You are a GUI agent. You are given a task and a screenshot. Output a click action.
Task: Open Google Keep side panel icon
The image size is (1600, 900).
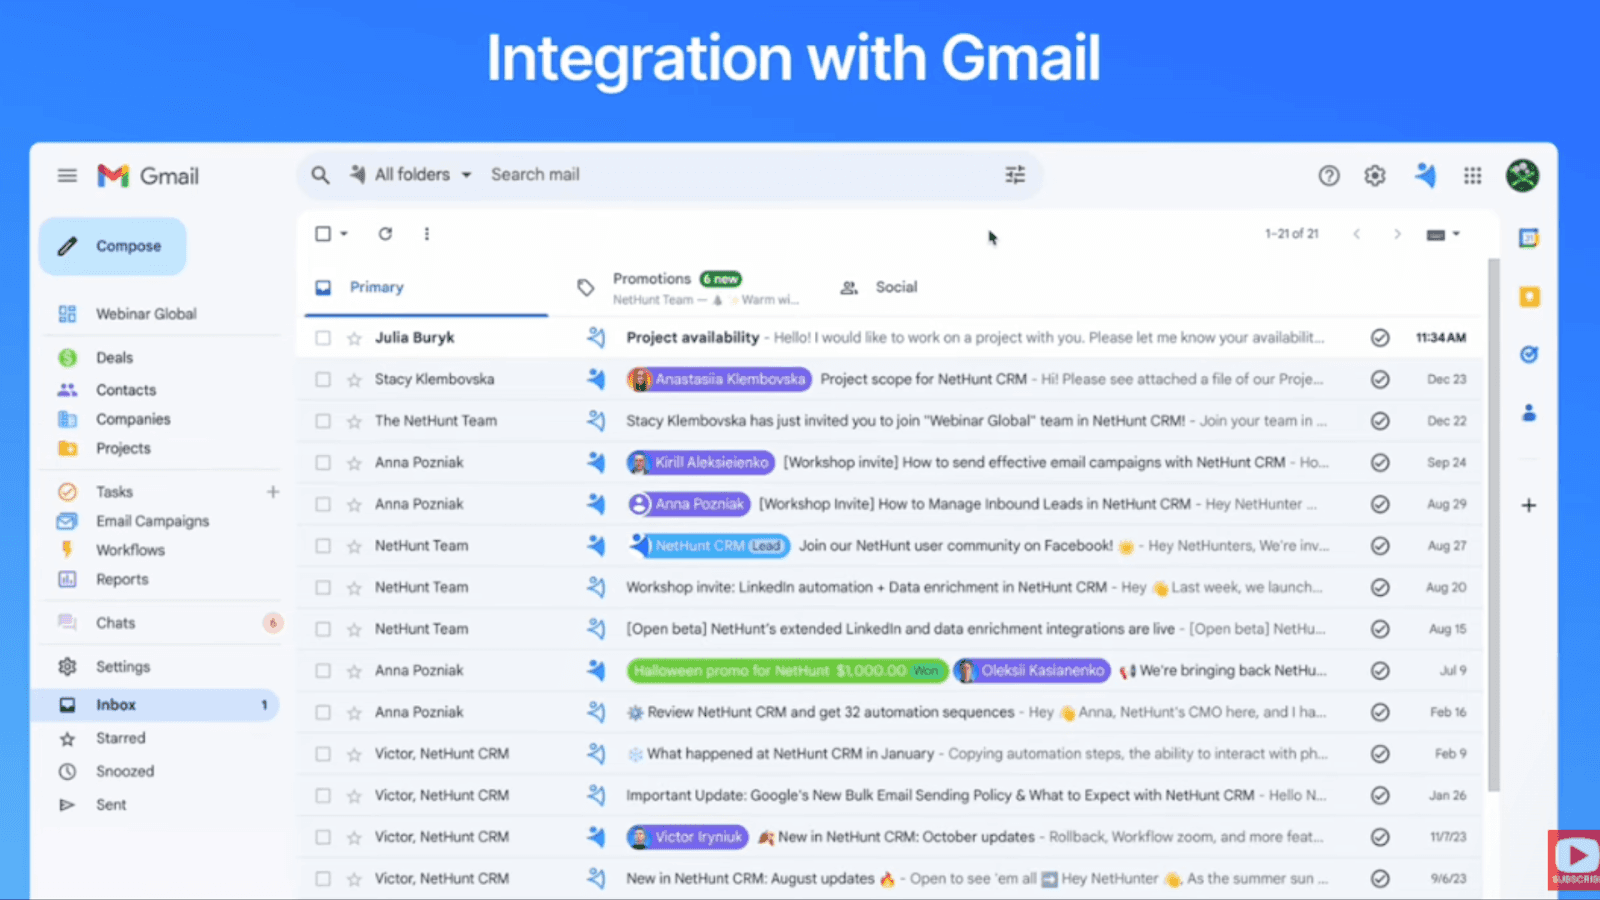(1529, 297)
